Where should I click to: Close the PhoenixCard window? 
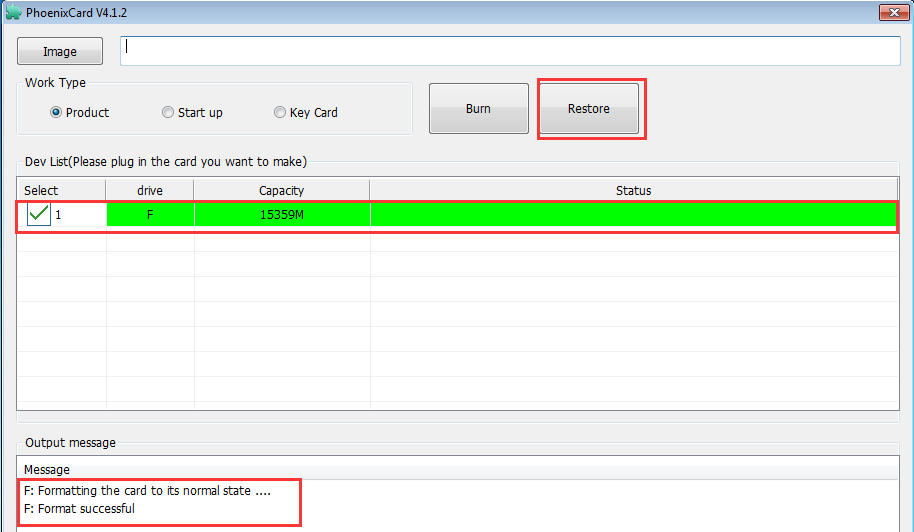tap(894, 12)
